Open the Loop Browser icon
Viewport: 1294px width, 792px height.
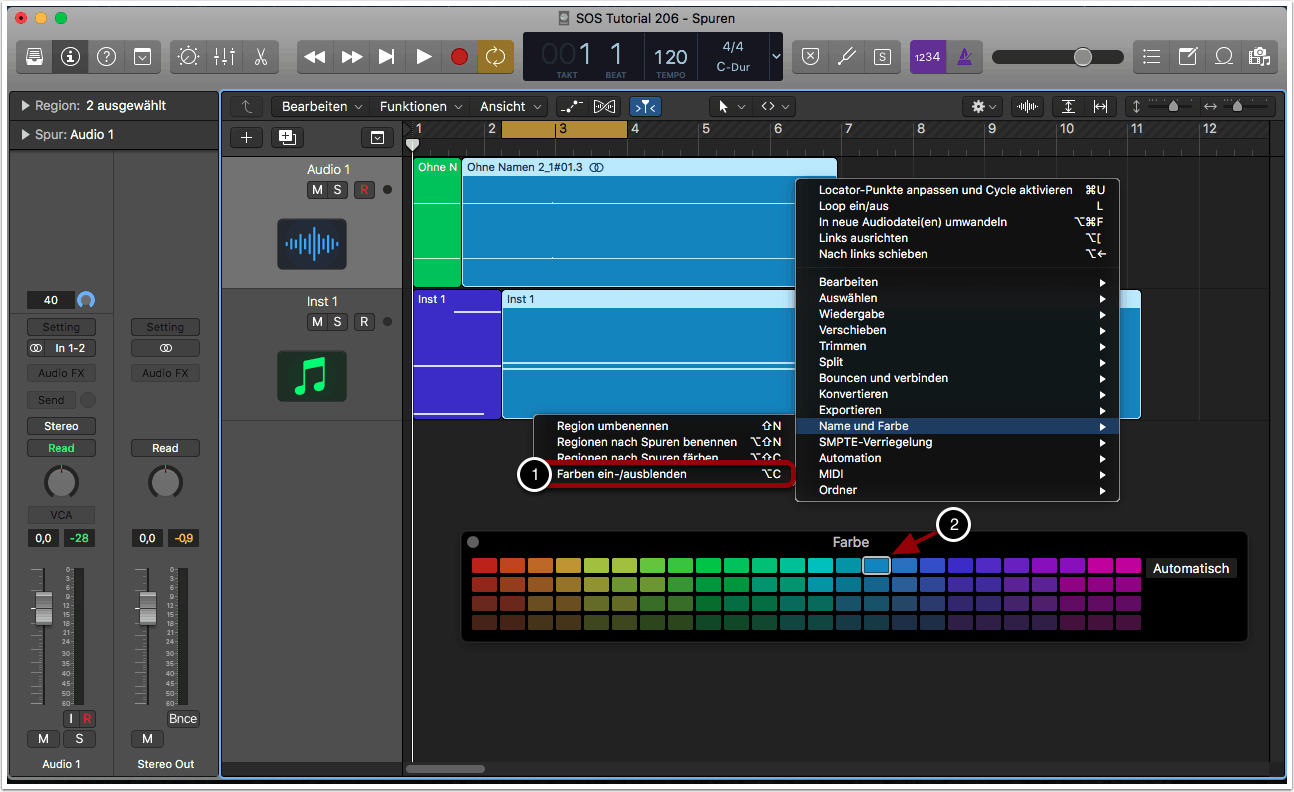click(1223, 57)
